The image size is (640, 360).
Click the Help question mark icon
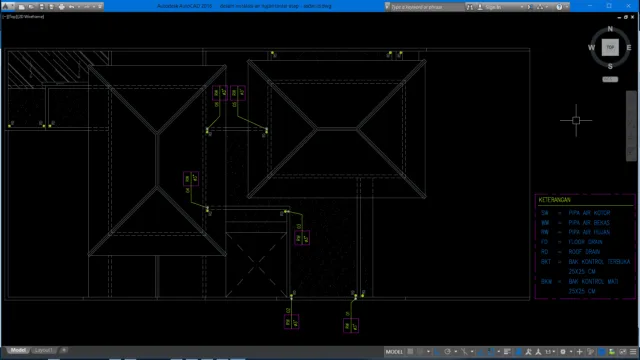559,7
